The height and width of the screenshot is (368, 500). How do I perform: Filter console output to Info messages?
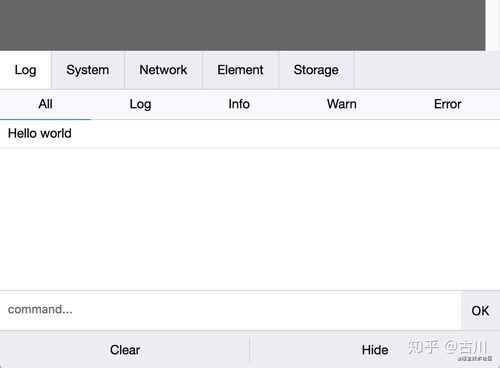(x=239, y=104)
